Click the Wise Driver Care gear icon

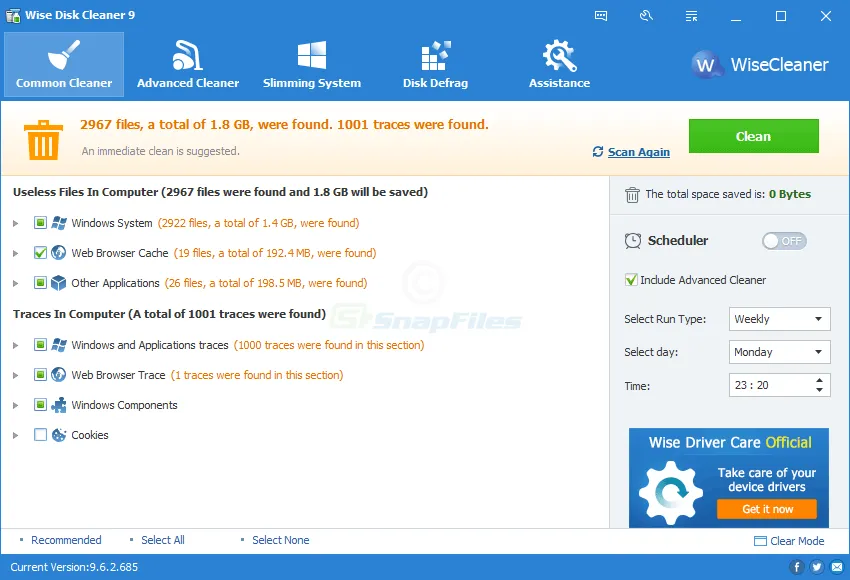(671, 493)
